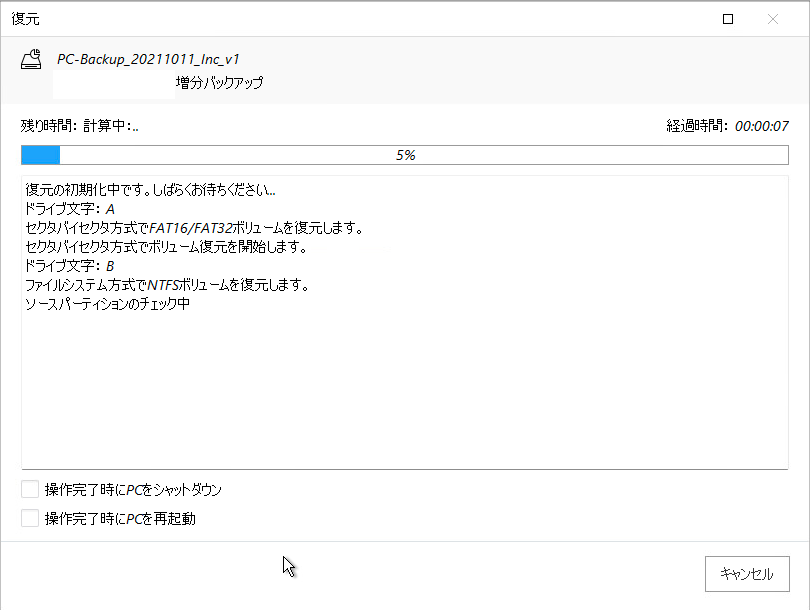The width and height of the screenshot is (810, 610).
Task: Select the PC-Backup_20211011_Inc_v1 title text
Action: point(148,59)
